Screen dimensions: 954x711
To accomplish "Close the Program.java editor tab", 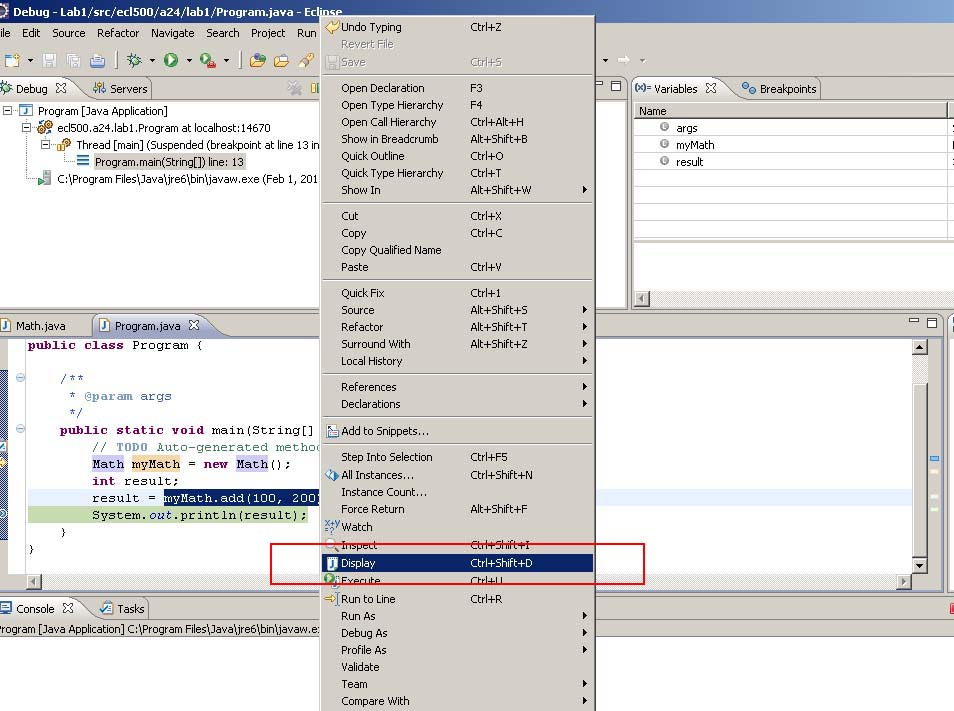I will (x=194, y=325).
